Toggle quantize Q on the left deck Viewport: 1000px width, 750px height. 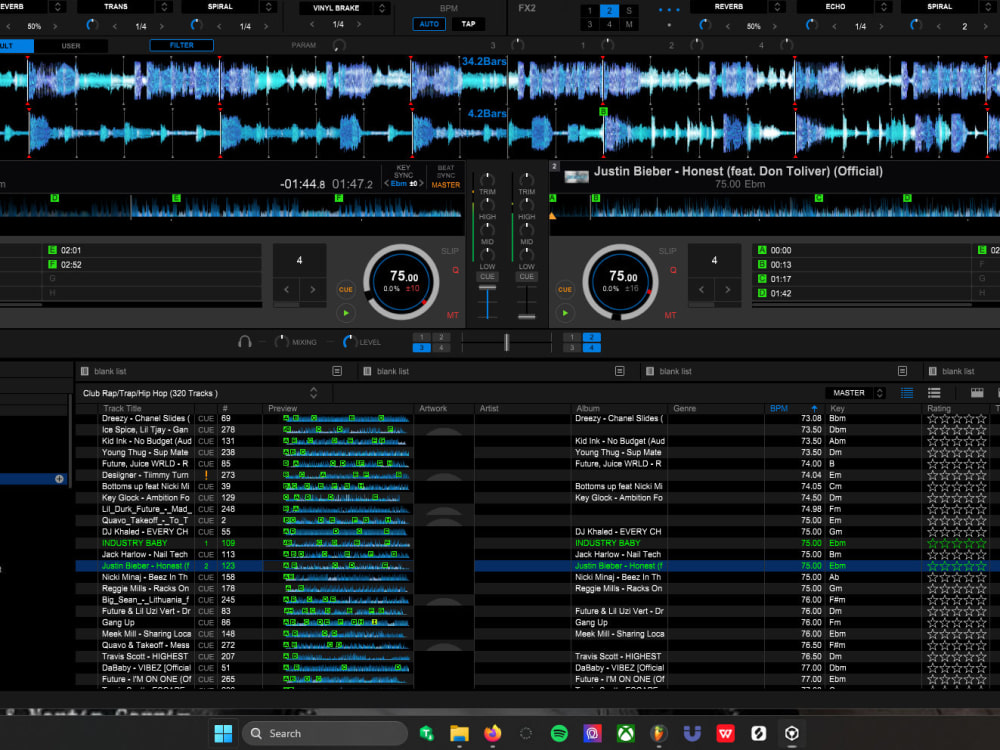[455, 270]
